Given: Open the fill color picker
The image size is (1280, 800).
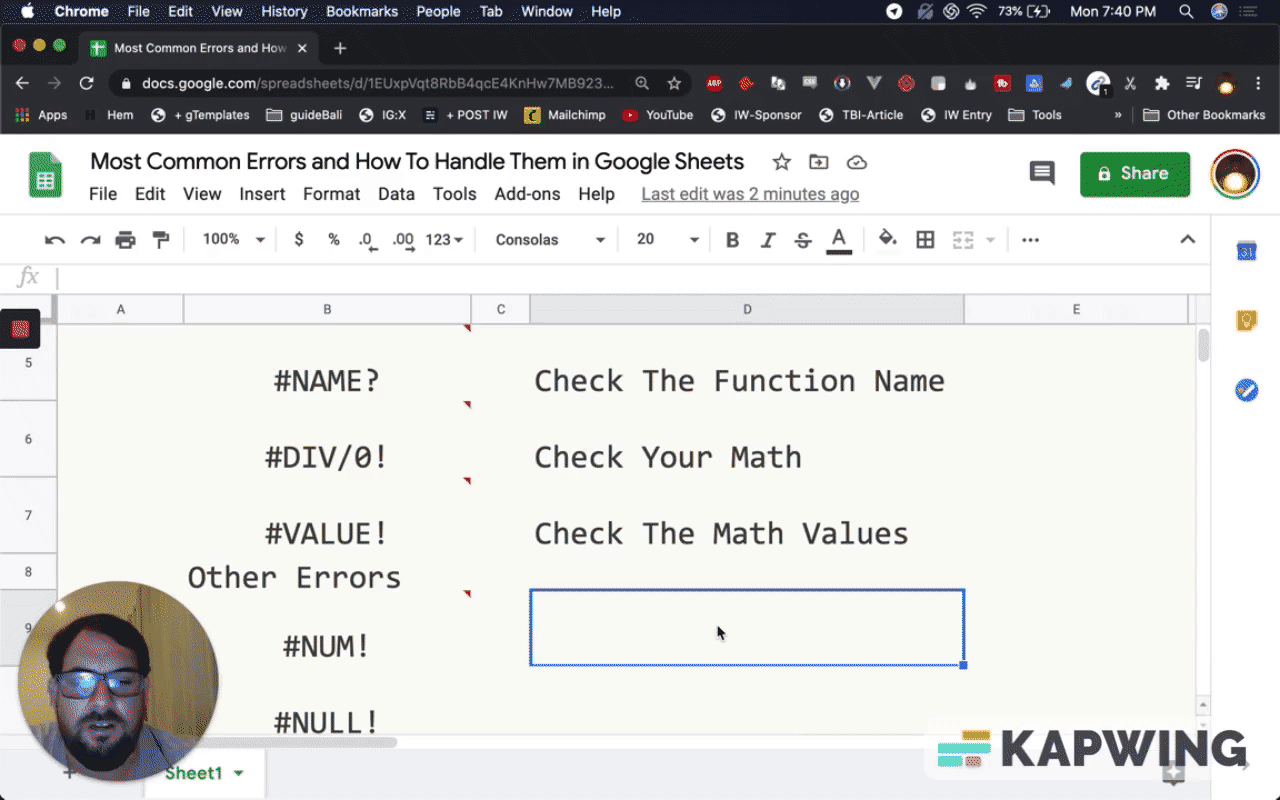Looking at the screenshot, I should (x=887, y=240).
